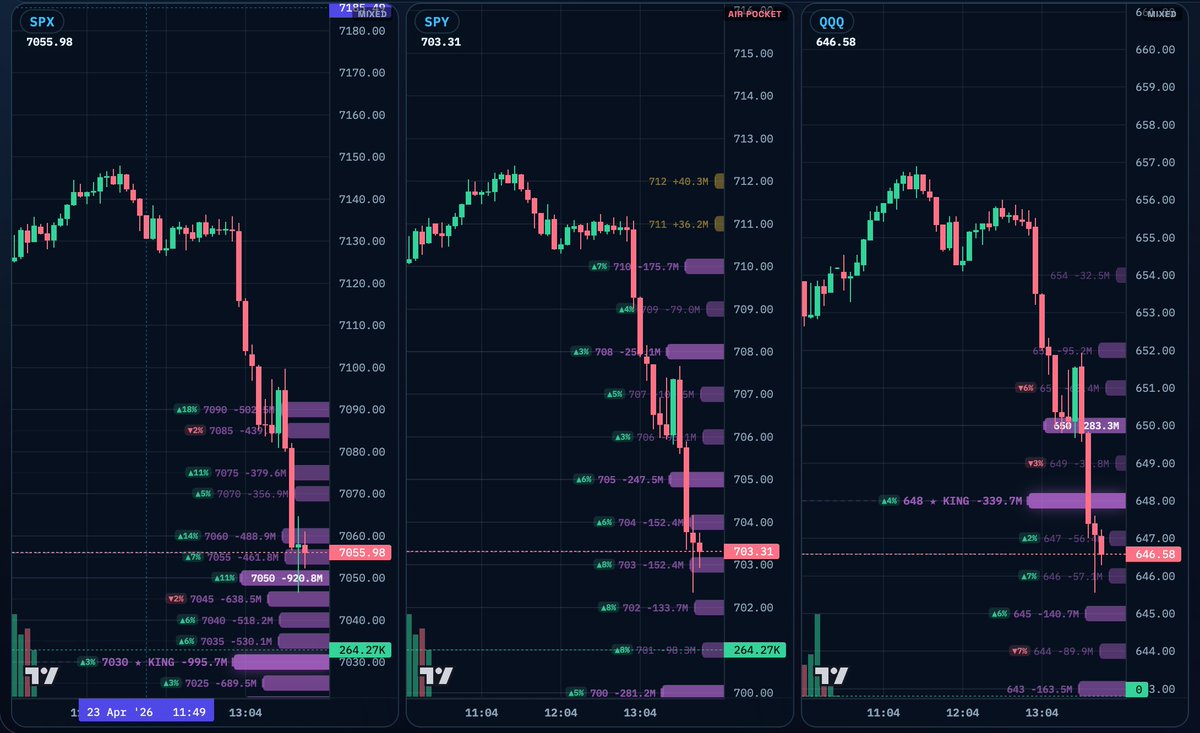
Task: Click the AIR POCKET badge in SPY panel
Action: (x=757, y=15)
